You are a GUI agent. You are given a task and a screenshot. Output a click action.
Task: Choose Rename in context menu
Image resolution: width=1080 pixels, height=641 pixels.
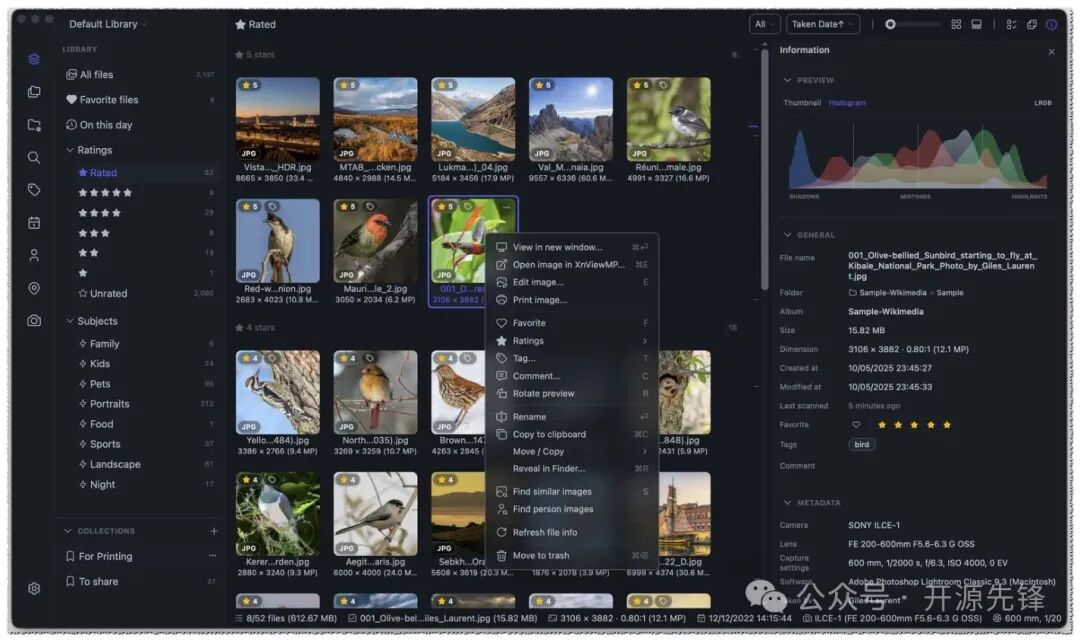pos(572,417)
